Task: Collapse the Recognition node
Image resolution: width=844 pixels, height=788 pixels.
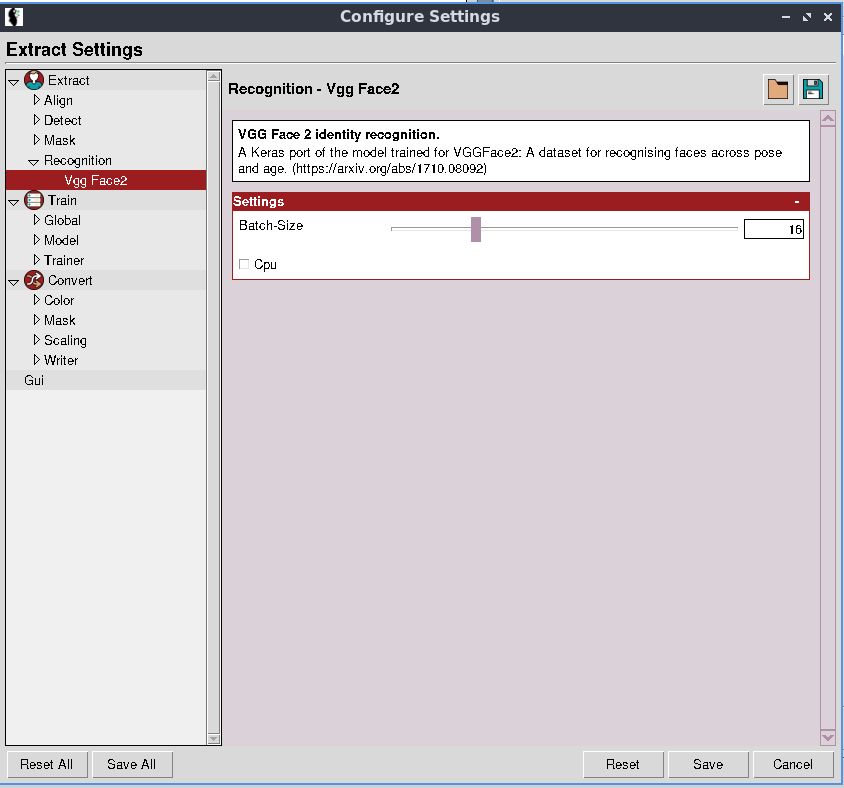Action: (x=33, y=162)
